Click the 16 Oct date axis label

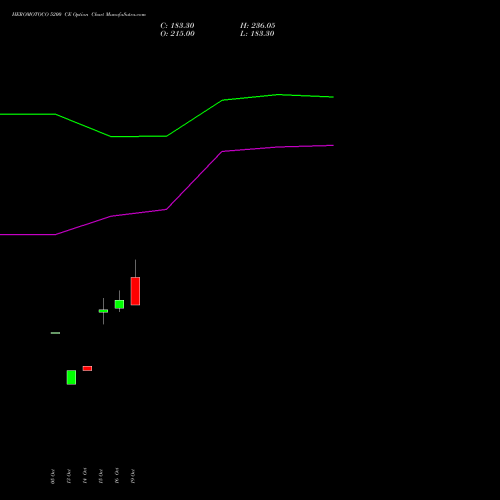(117, 476)
